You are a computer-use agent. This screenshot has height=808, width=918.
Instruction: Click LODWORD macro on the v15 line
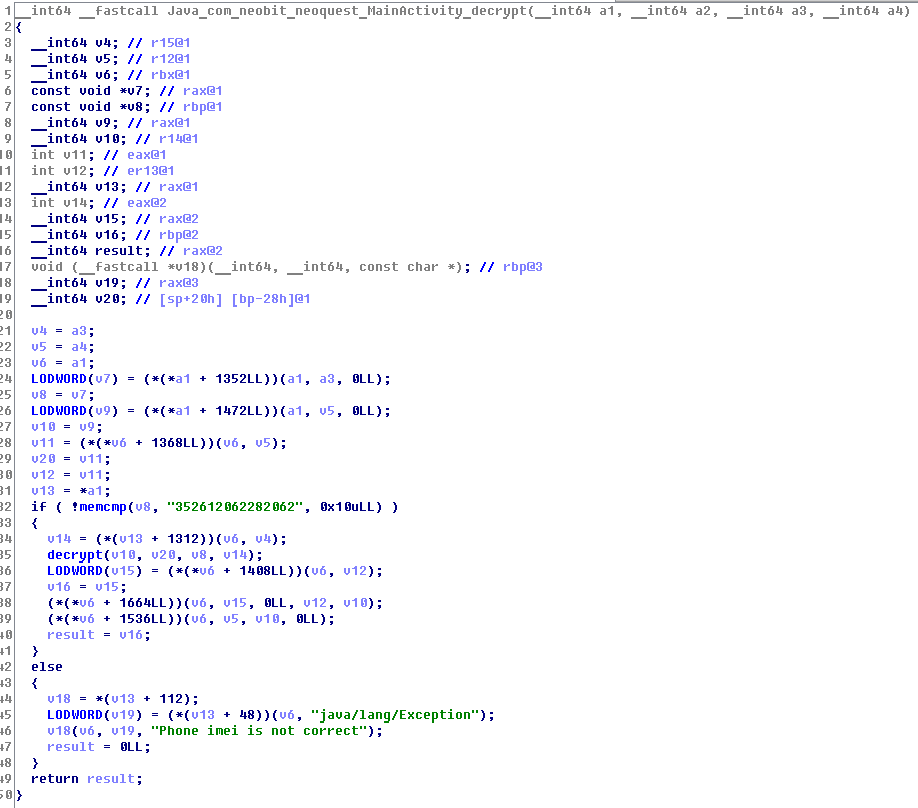pyautogui.click(x=75, y=570)
